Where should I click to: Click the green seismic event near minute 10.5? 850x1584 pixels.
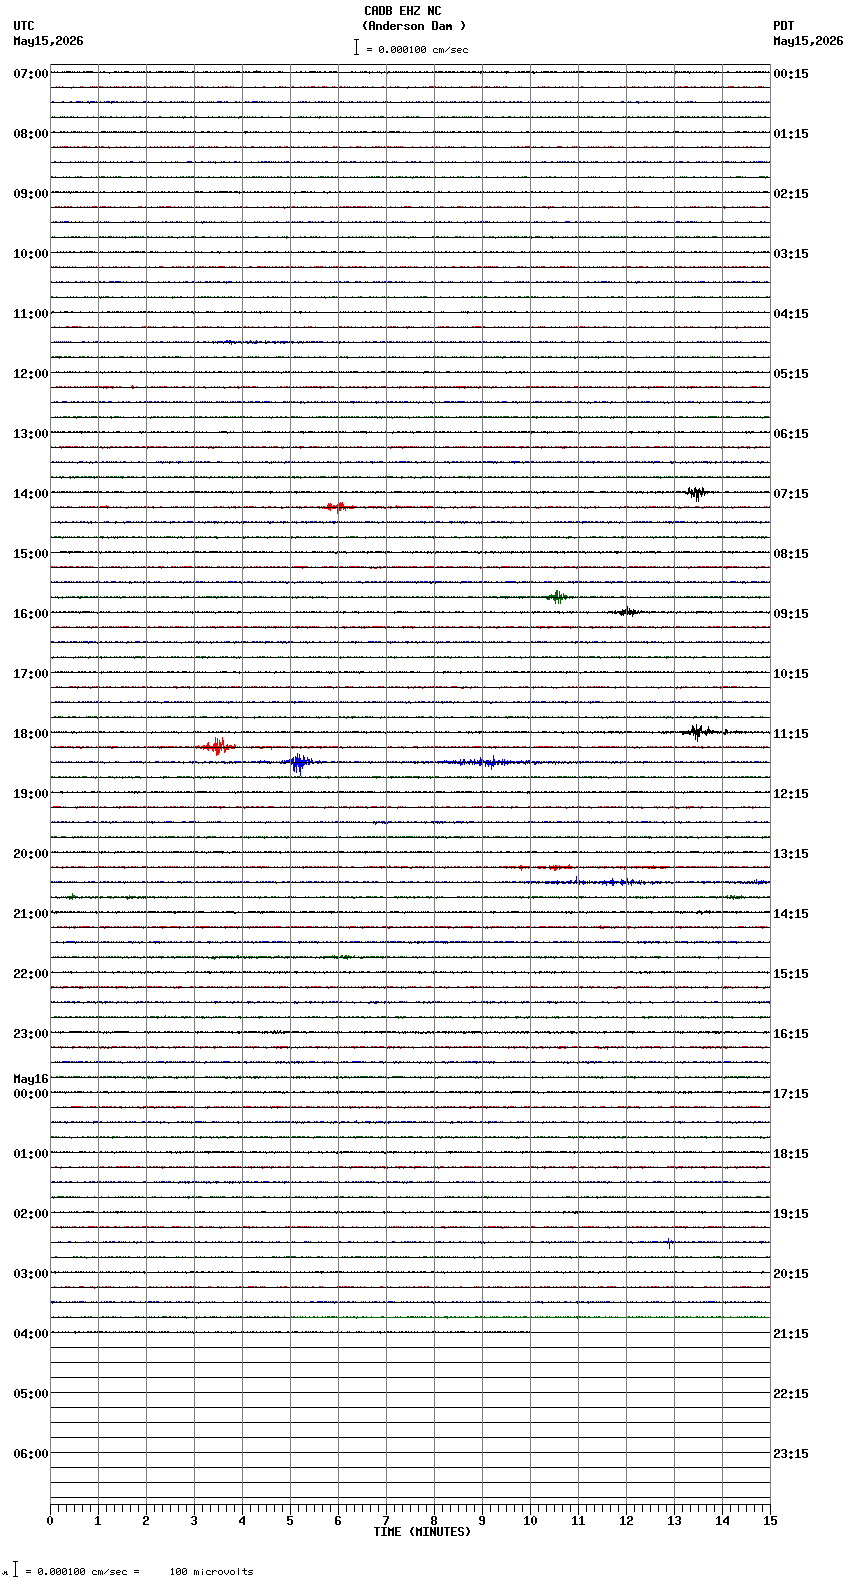pyautogui.click(x=557, y=597)
